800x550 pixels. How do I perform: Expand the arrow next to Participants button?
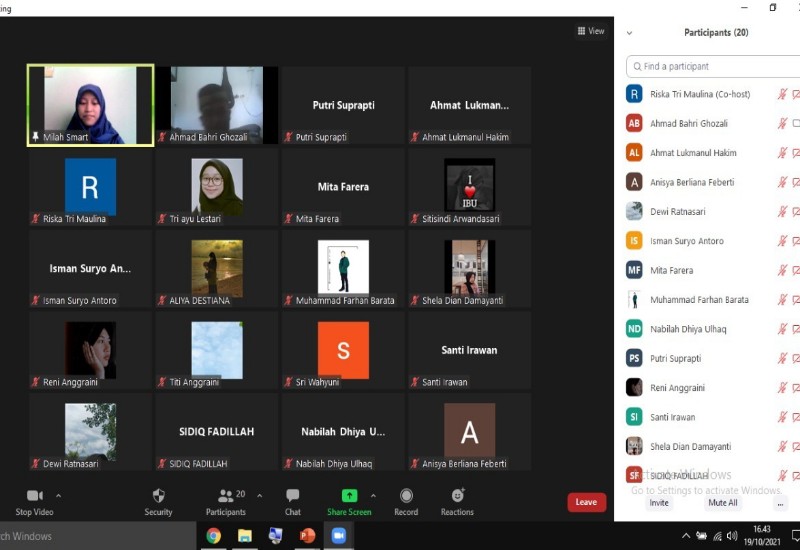260,495
